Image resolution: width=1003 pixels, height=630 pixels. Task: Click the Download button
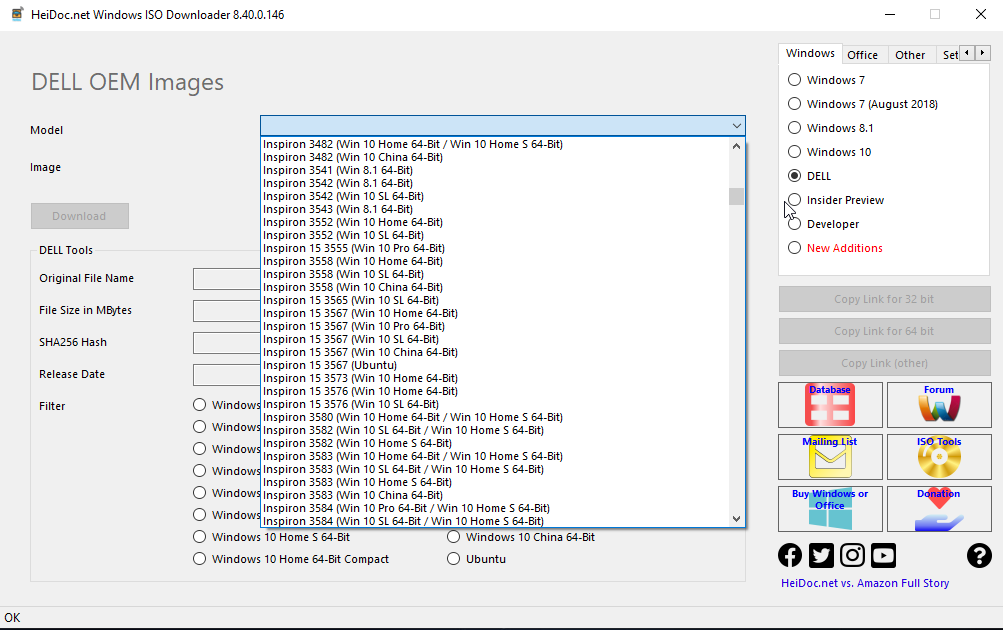[x=79, y=216]
